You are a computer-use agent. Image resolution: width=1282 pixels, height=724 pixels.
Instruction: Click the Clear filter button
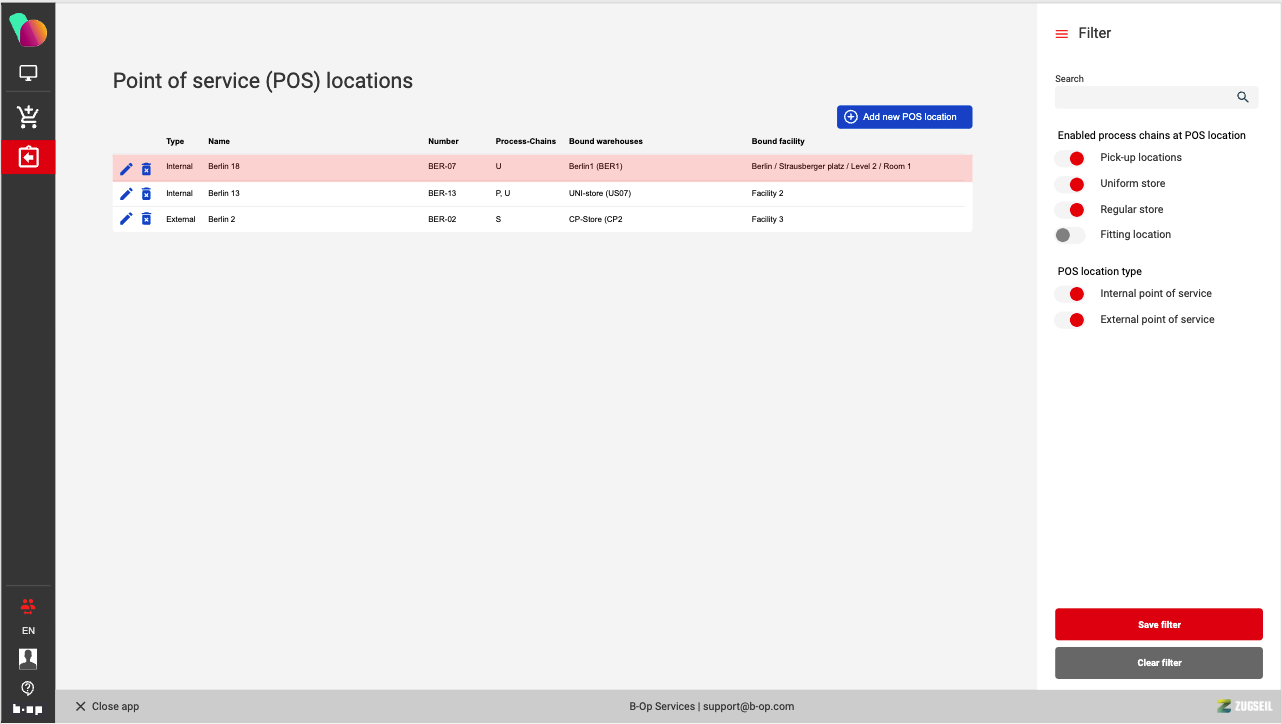pos(1158,662)
